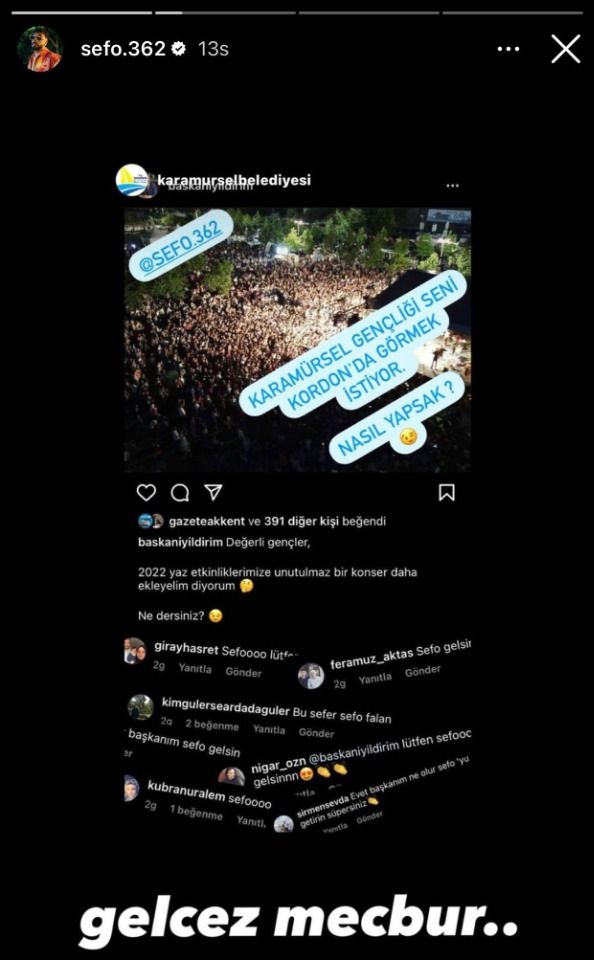The width and height of the screenshot is (594, 960).
Task: Open the gazeteakkent liker profile
Action: point(206,522)
